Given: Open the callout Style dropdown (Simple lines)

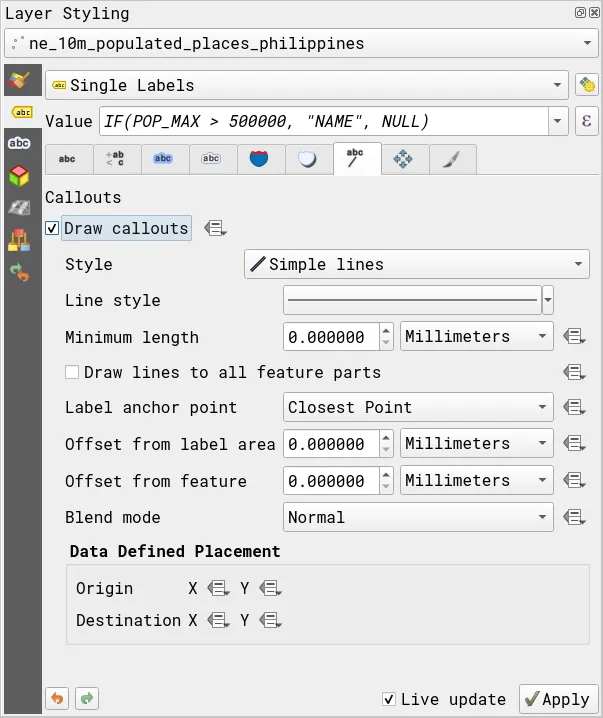Looking at the screenshot, I should pyautogui.click(x=417, y=264).
